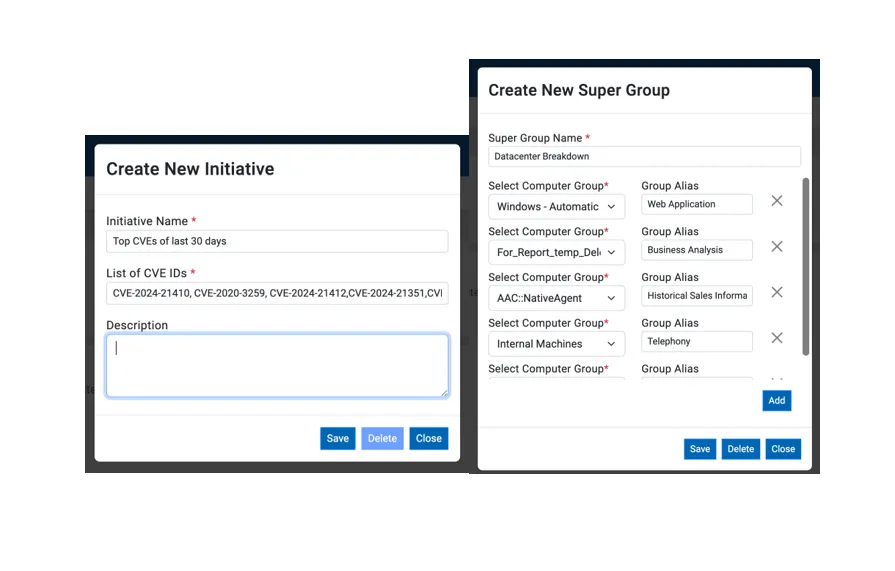Expand the For_Report_temp computer group dropdown
The width and height of the screenshot is (895, 571).
(x=556, y=252)
